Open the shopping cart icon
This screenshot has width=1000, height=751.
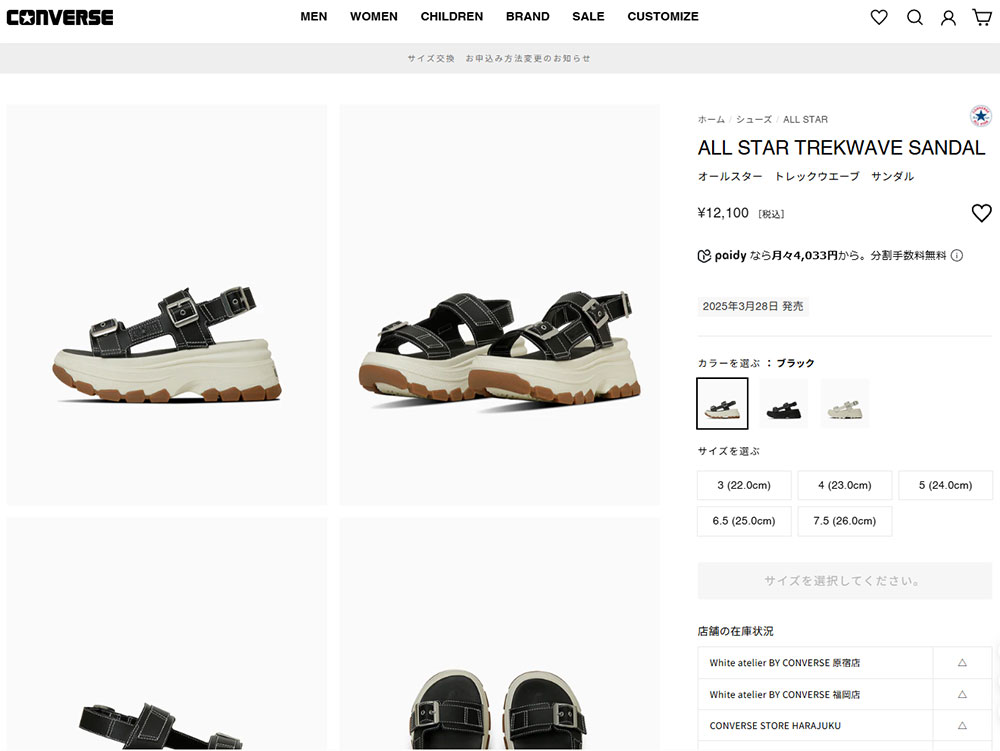click(982, 17)
